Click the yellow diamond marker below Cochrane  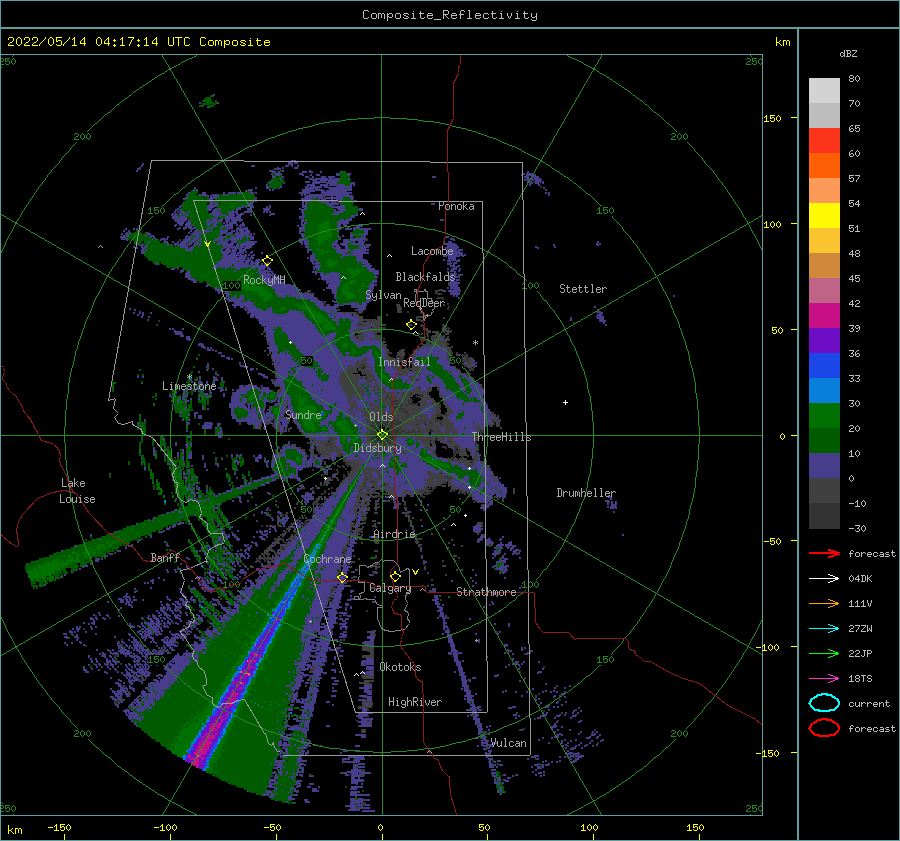click(x=342, y=577)
